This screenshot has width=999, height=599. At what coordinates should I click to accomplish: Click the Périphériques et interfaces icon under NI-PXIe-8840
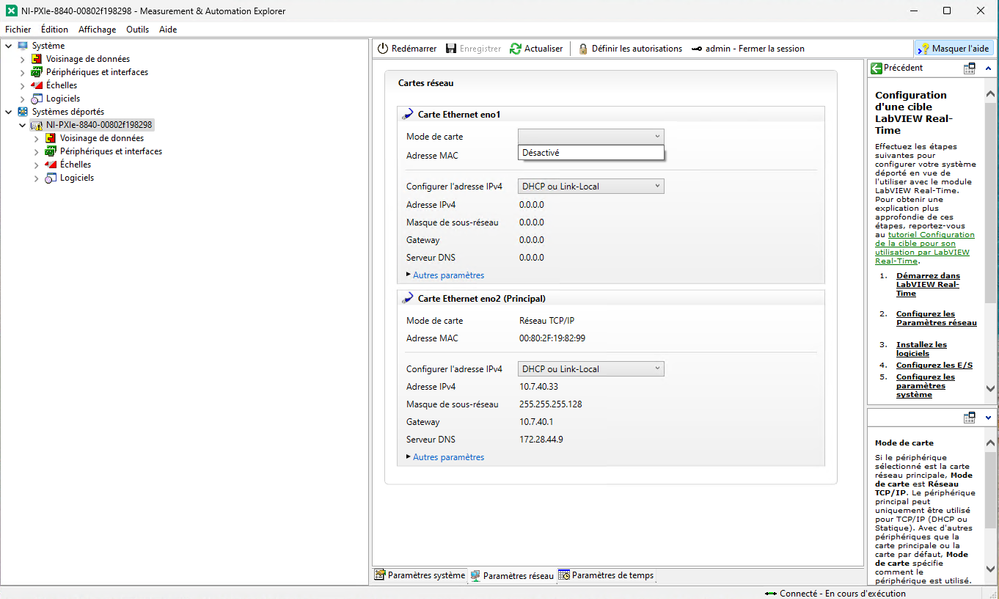51,152
